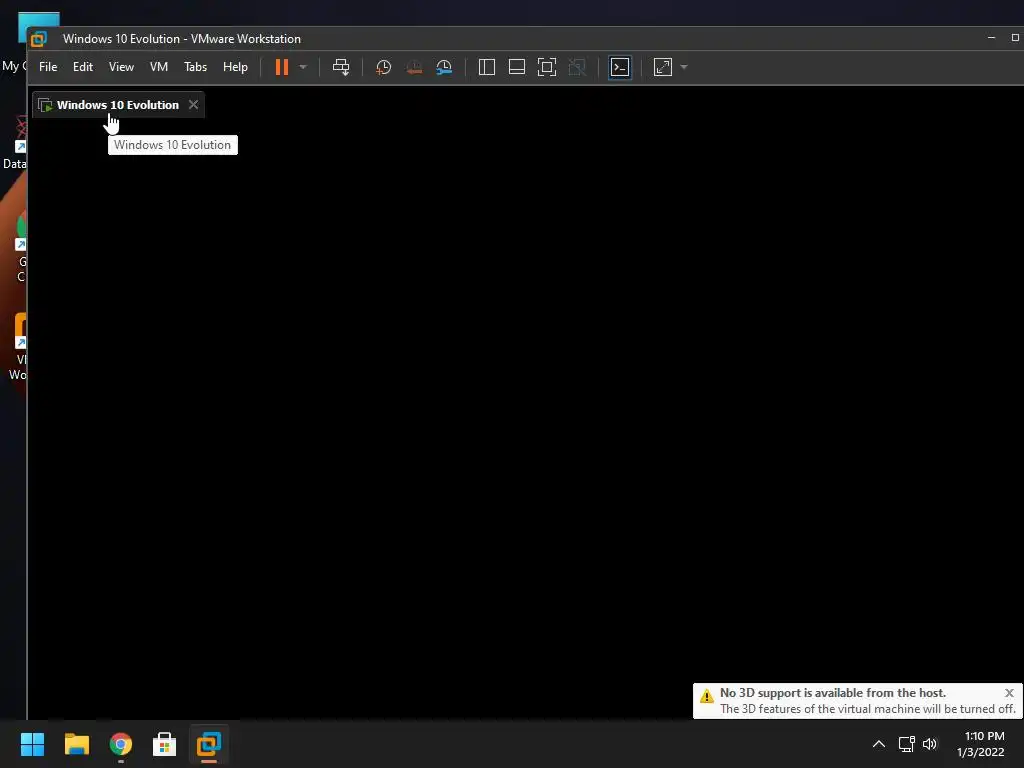Viewport: 1024px width, 768px height.
Task: Open the snapshot manager
Action: pos(444,67)
